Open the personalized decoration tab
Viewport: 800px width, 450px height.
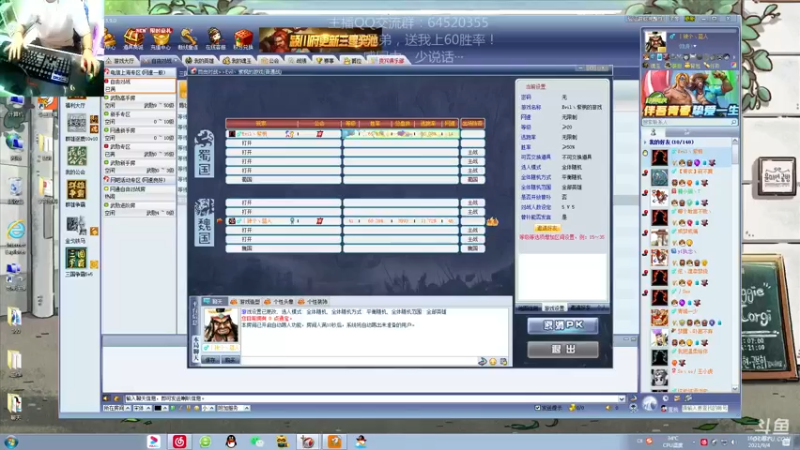313,302
